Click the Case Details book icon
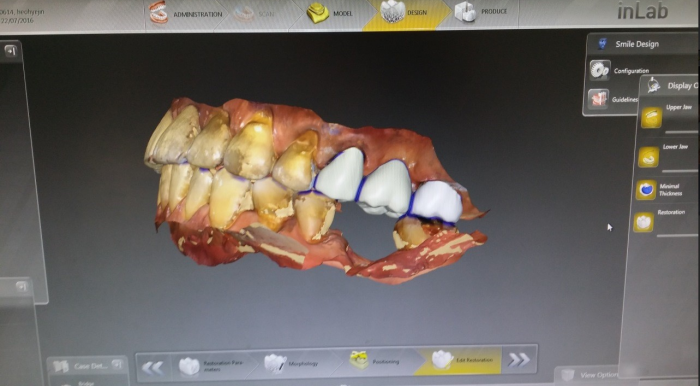This screenshot has height=386, width=700. tap(61, 366)
